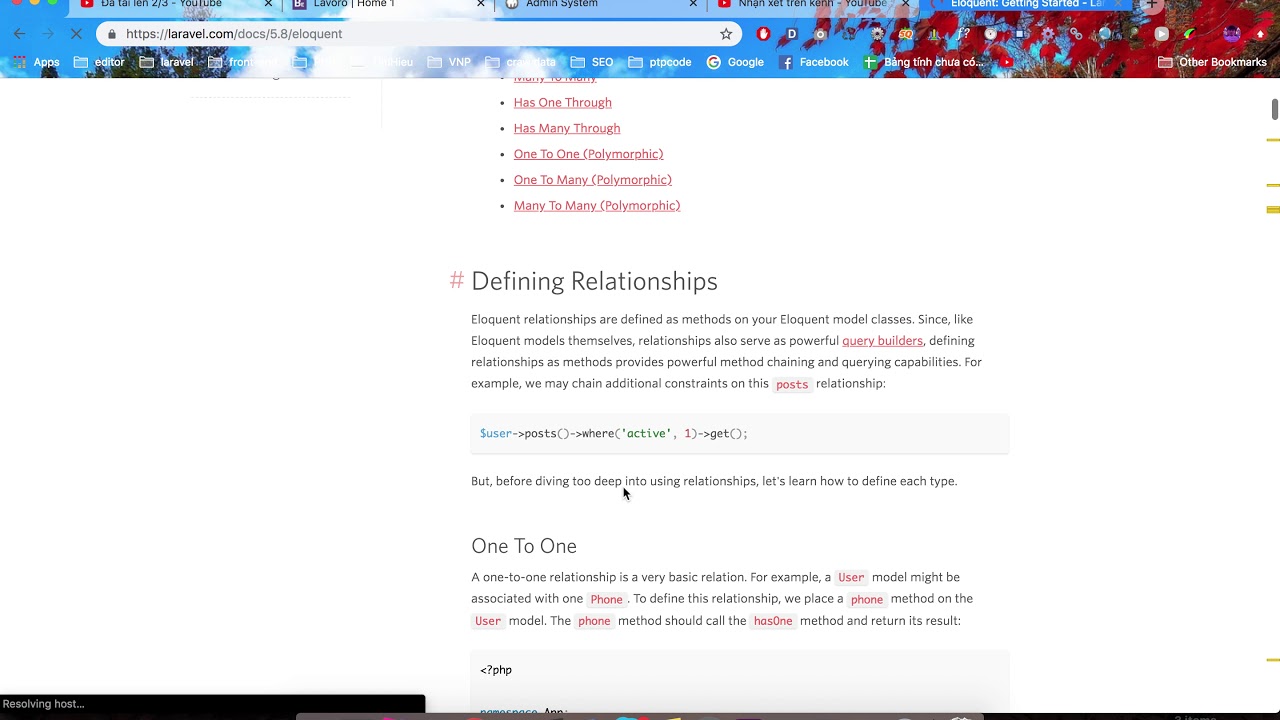Screen dimensions: 1280x720
Task: Click the # anchor beside Defining Relationships
Action: coord(456,281)
